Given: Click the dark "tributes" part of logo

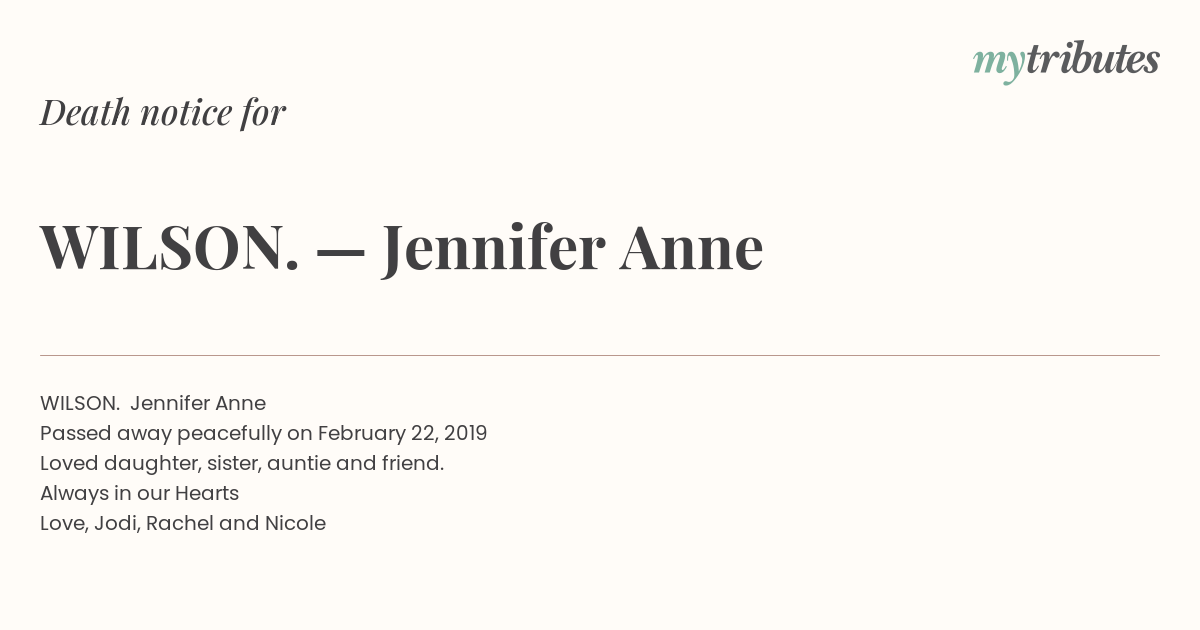Looking at the screenshot, I should (1093, 60).
